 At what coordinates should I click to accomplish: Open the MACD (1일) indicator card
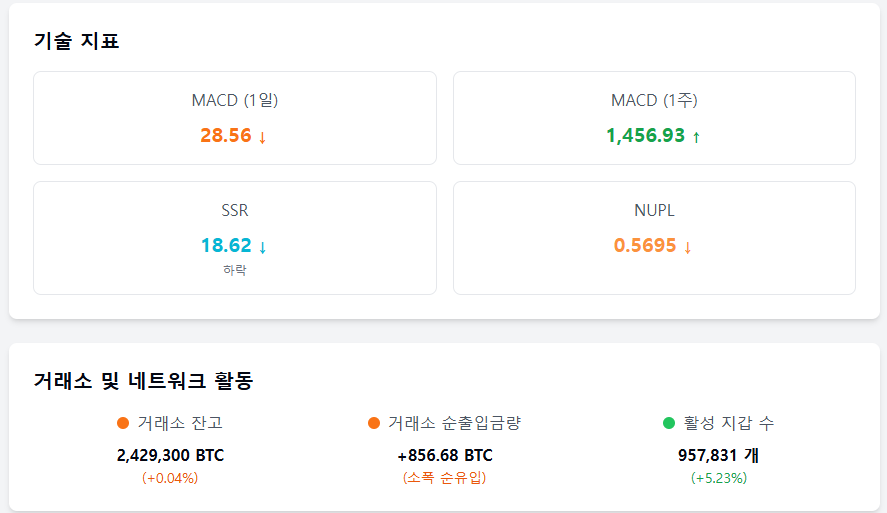(x=235, y=118)
